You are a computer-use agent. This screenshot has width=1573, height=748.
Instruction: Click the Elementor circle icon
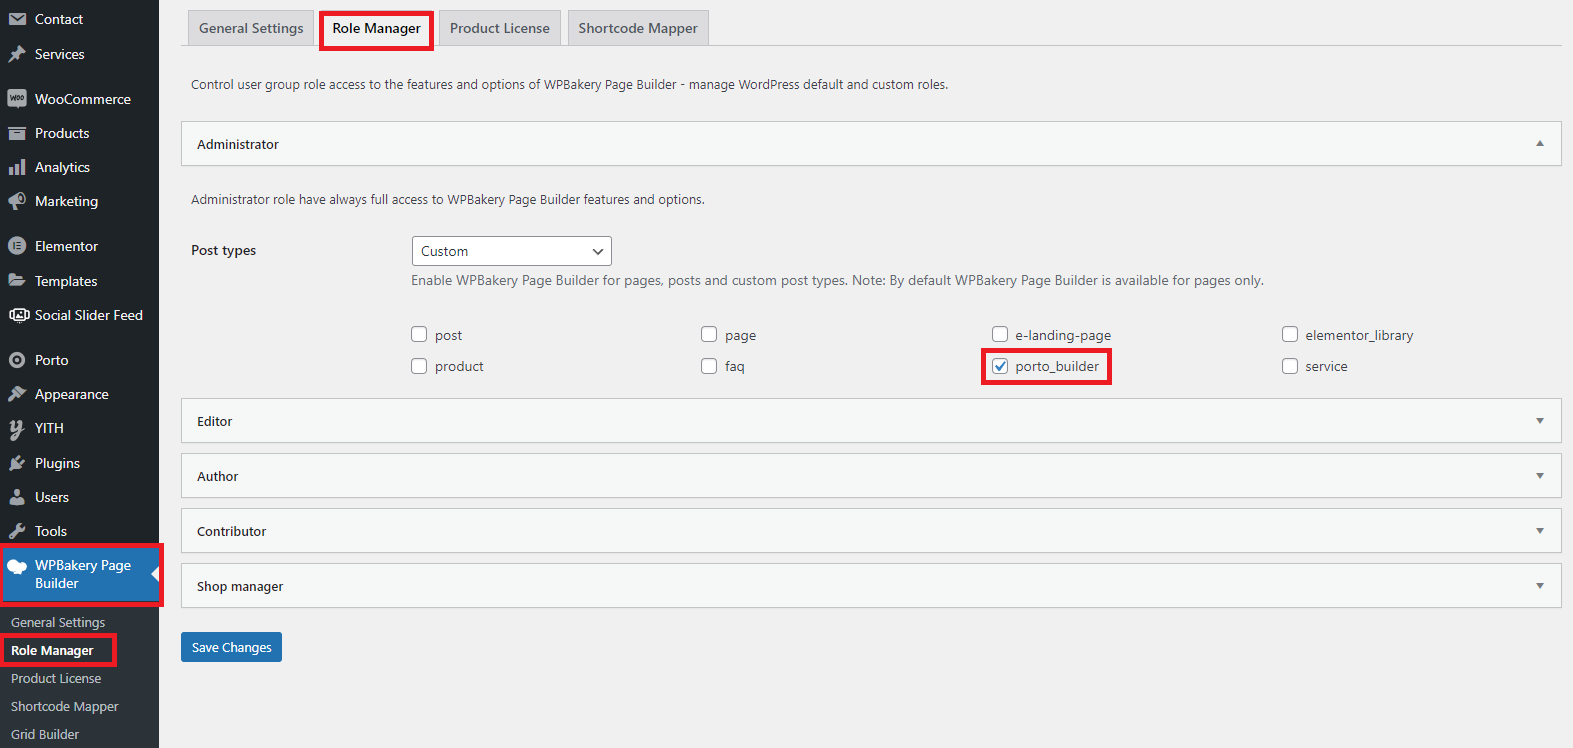tap(17, 246)
